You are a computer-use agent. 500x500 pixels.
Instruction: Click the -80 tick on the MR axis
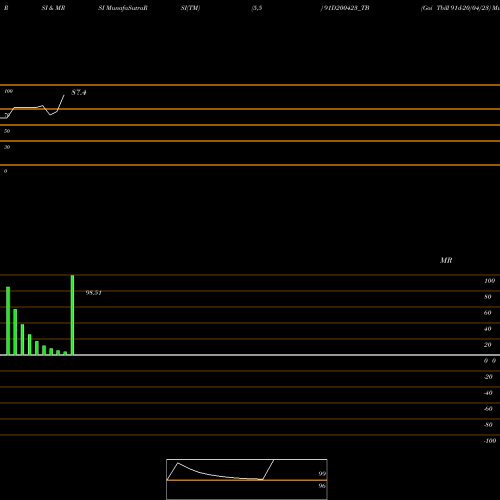tap(488, 425)
